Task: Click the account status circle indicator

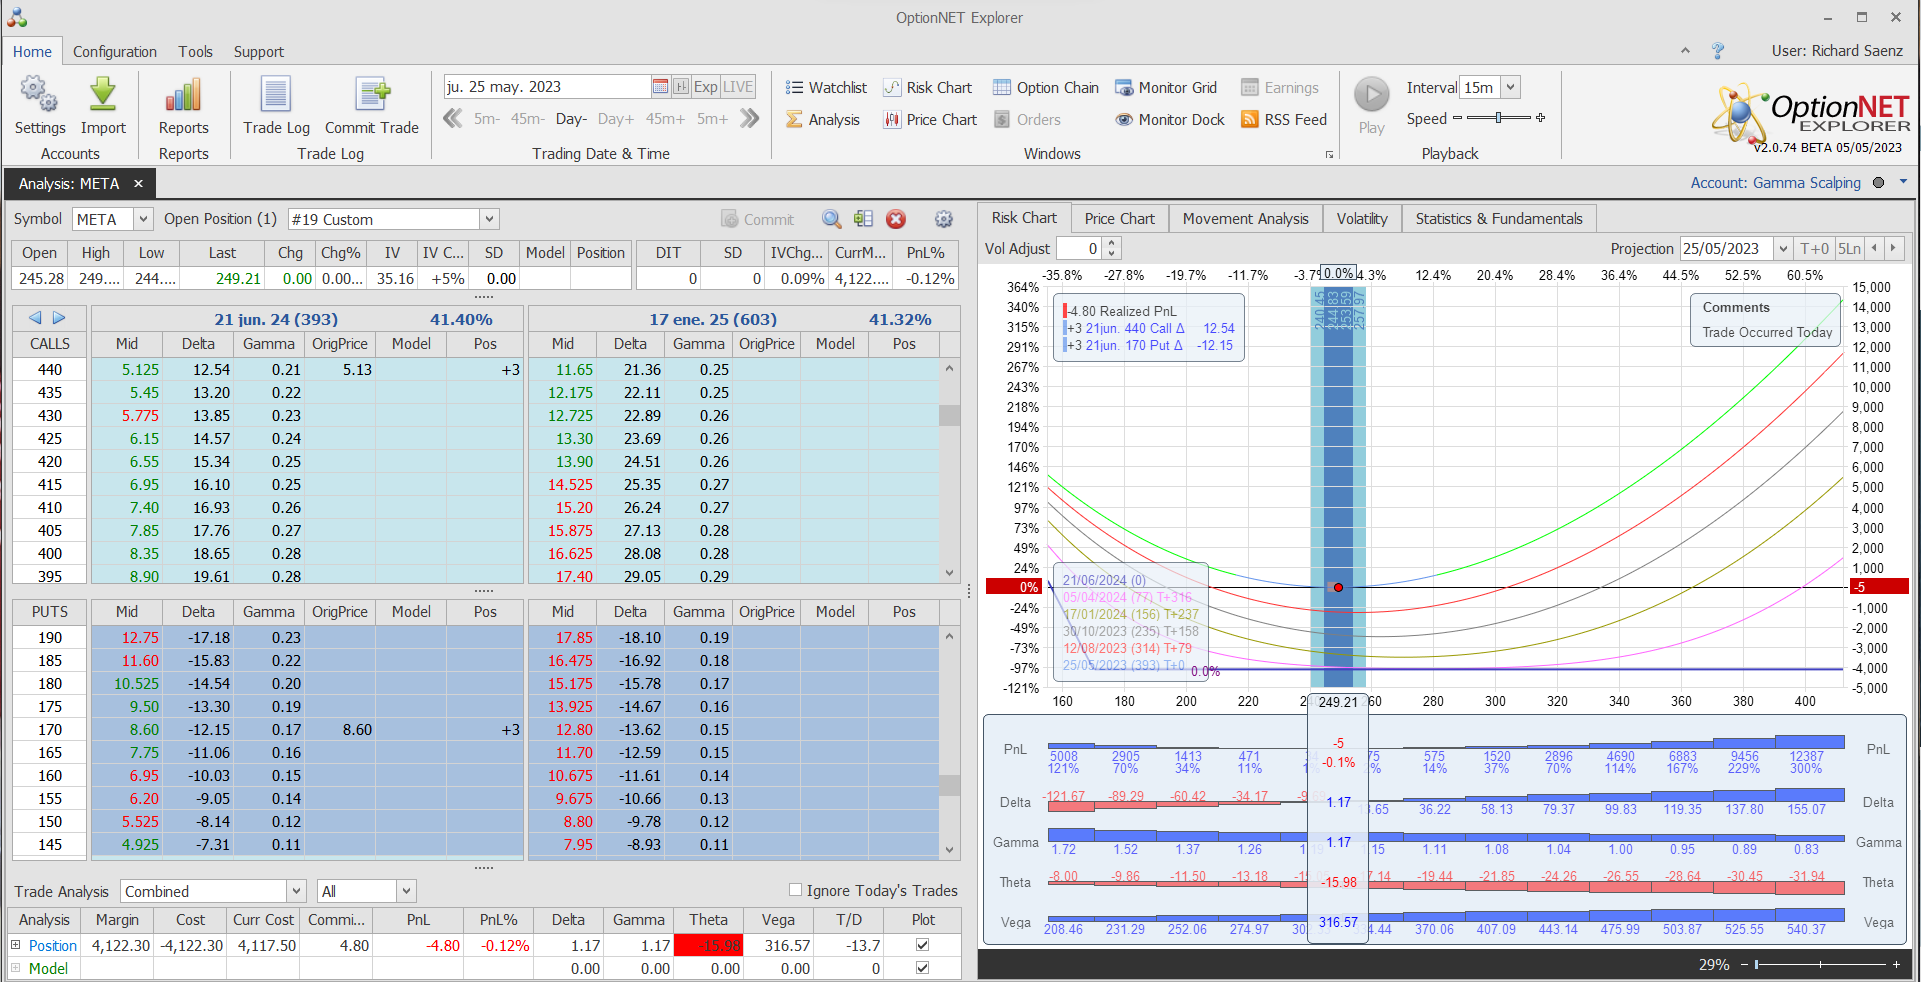Action: pyautogui.click(x=1878, y=183)
